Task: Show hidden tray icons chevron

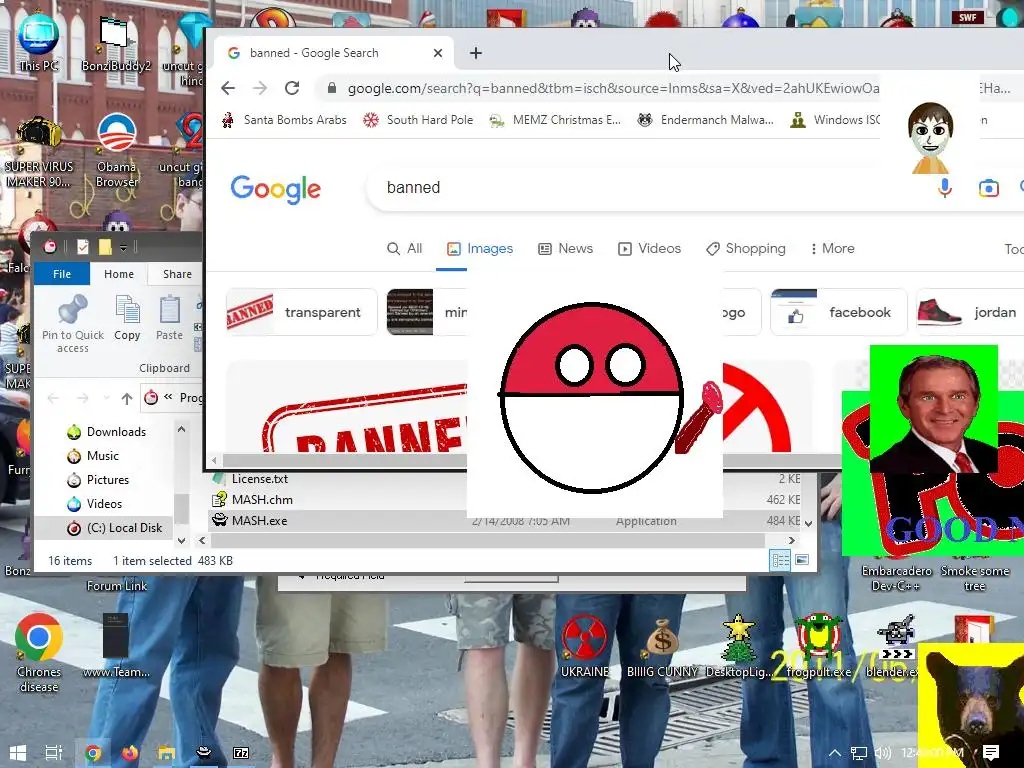Action: pos(835,753)
